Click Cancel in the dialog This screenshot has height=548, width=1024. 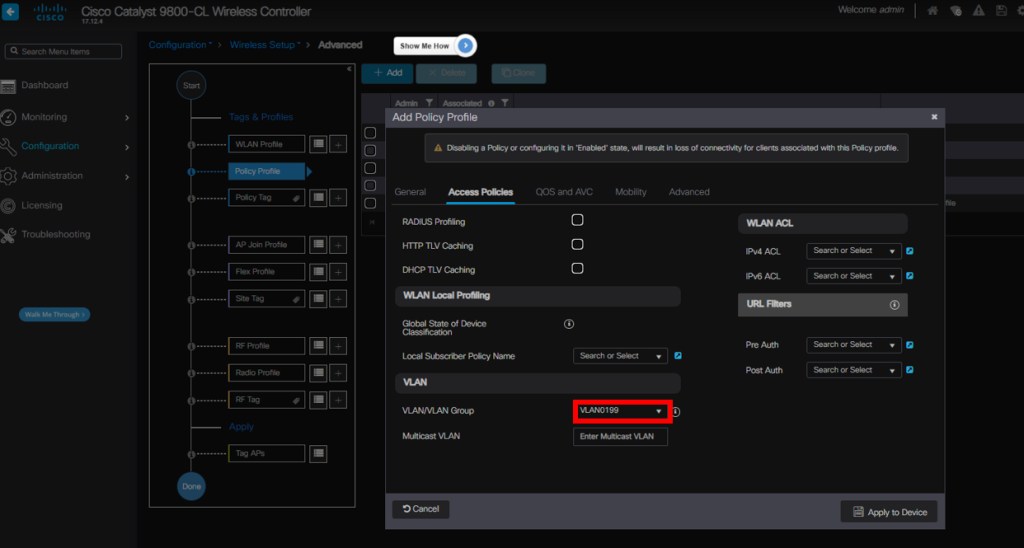(421, 509)
